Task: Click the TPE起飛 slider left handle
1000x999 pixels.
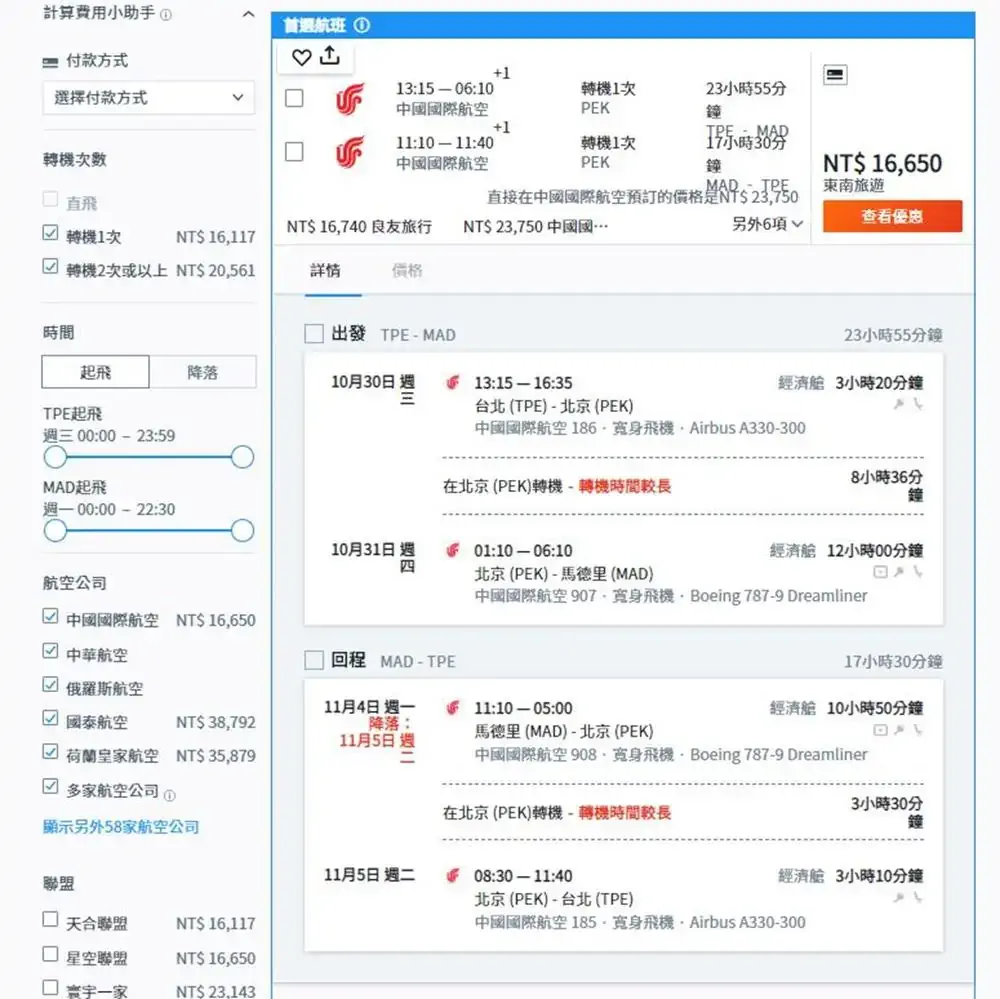Action: (x=55, y=457)
